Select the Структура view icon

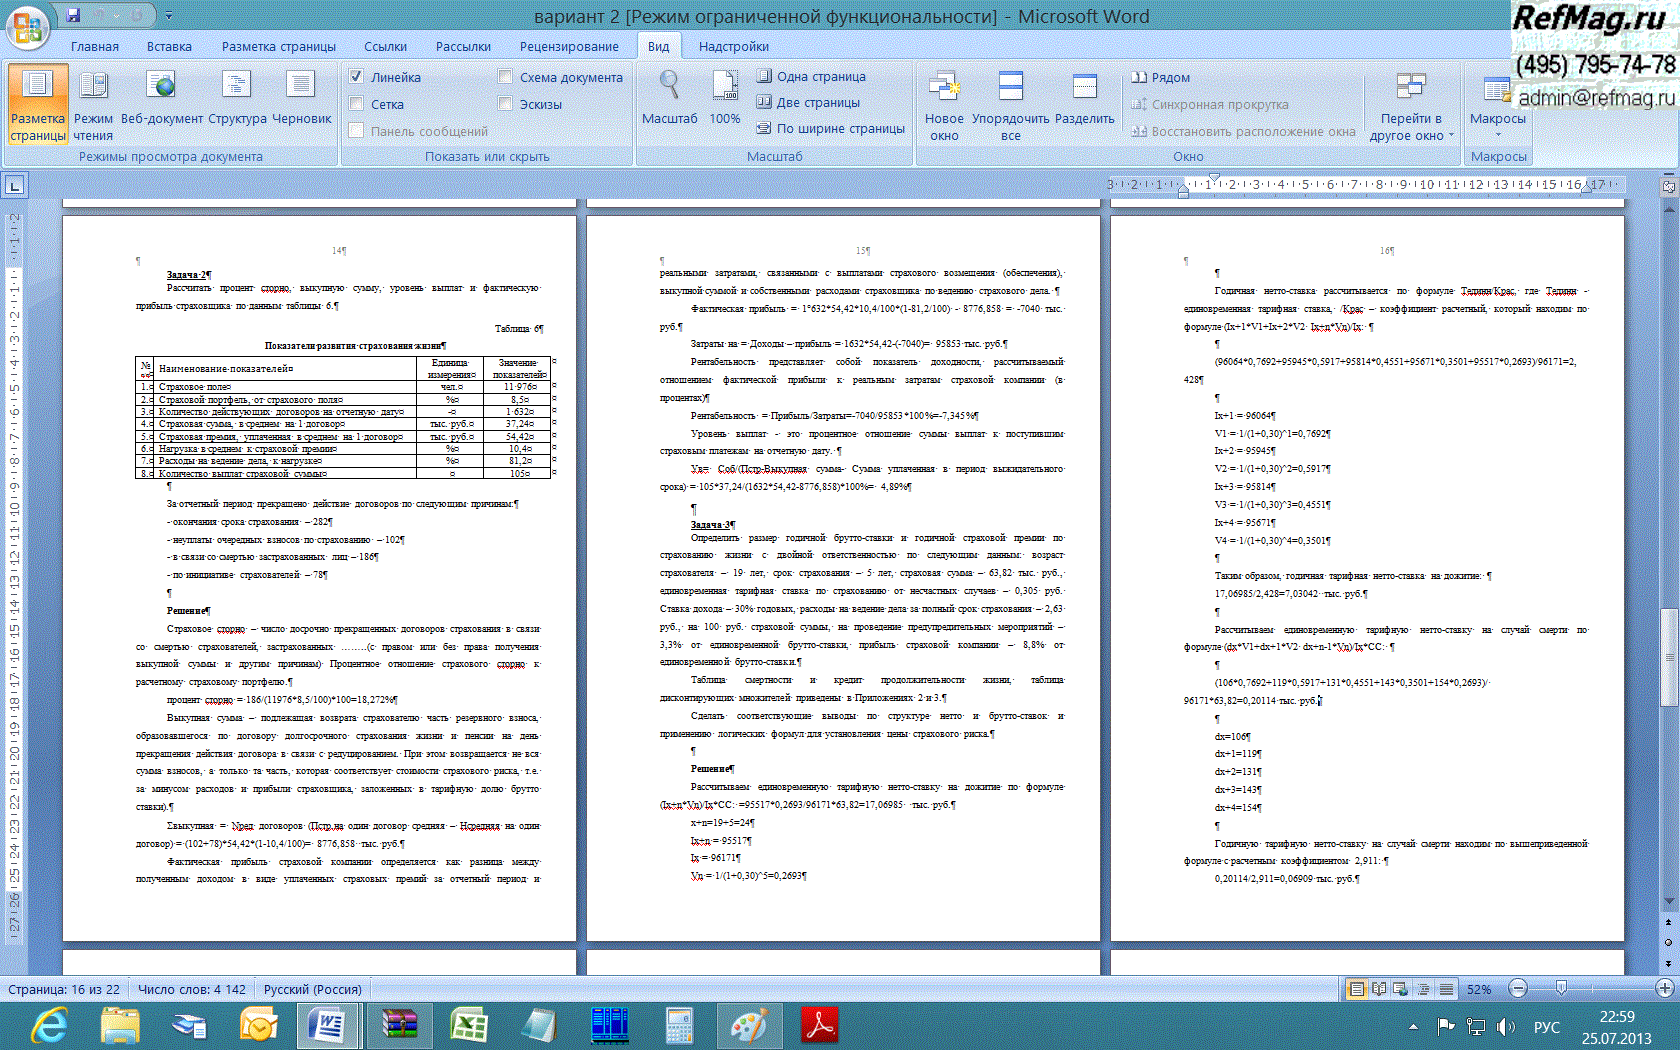[237, 100]
